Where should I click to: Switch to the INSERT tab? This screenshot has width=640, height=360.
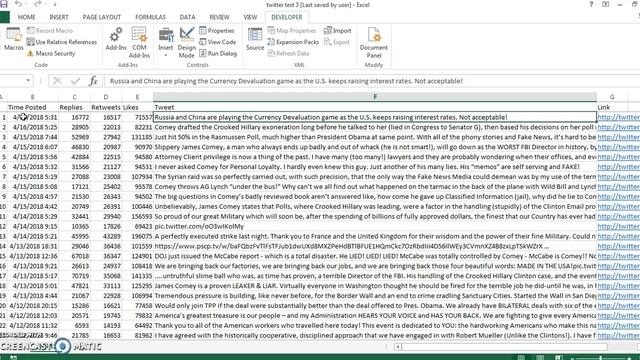coord(59,17)
